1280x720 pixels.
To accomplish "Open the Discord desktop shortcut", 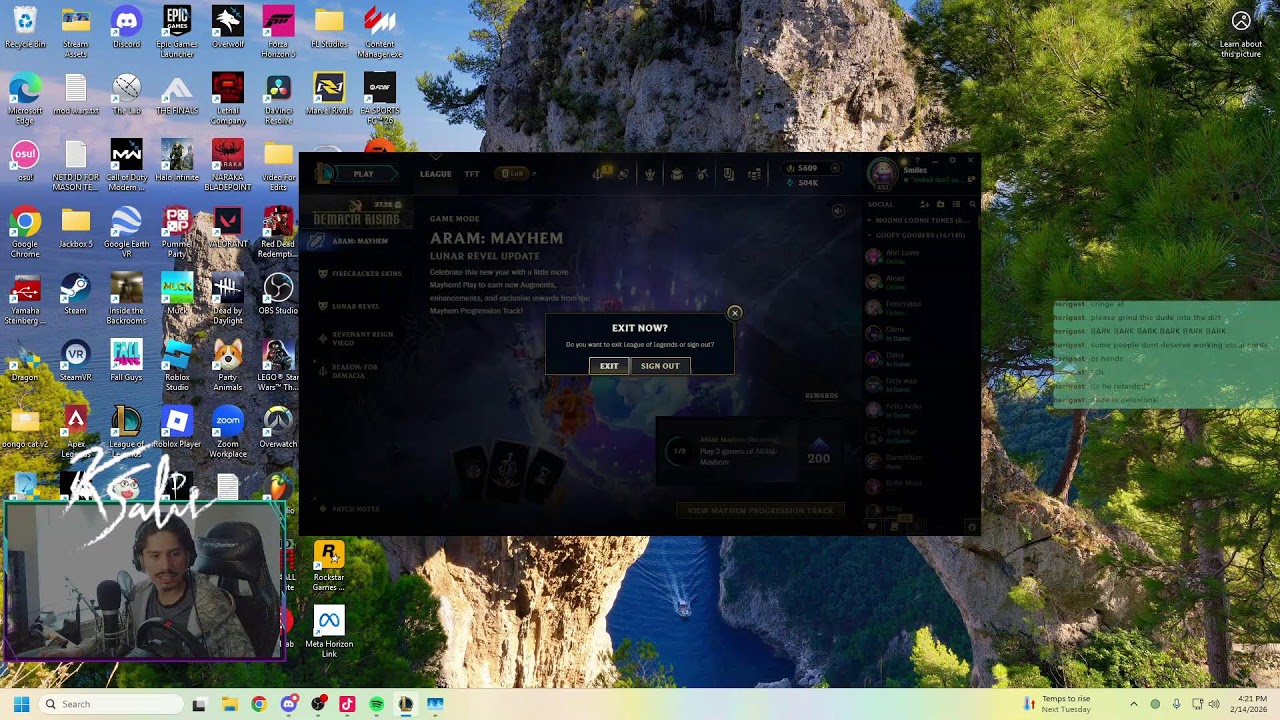I will 126,28.
